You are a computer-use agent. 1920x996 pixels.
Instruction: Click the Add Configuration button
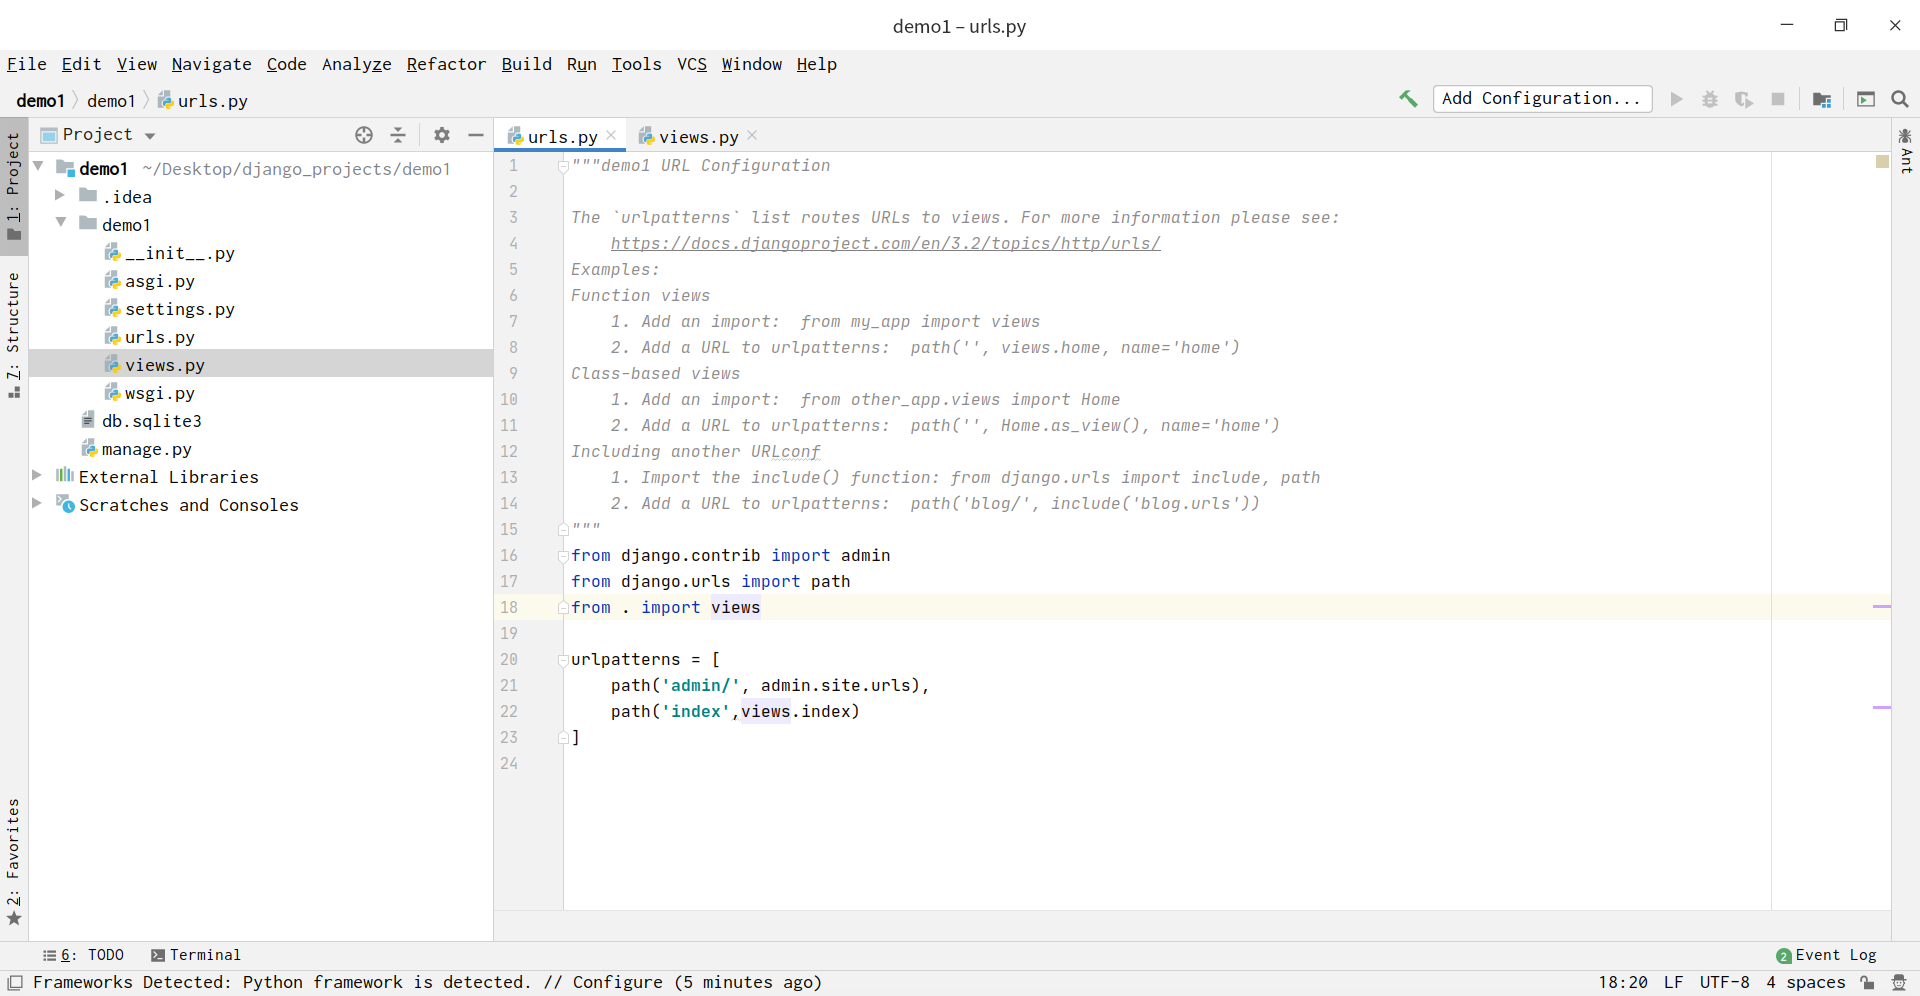(x=1542, y=99)
